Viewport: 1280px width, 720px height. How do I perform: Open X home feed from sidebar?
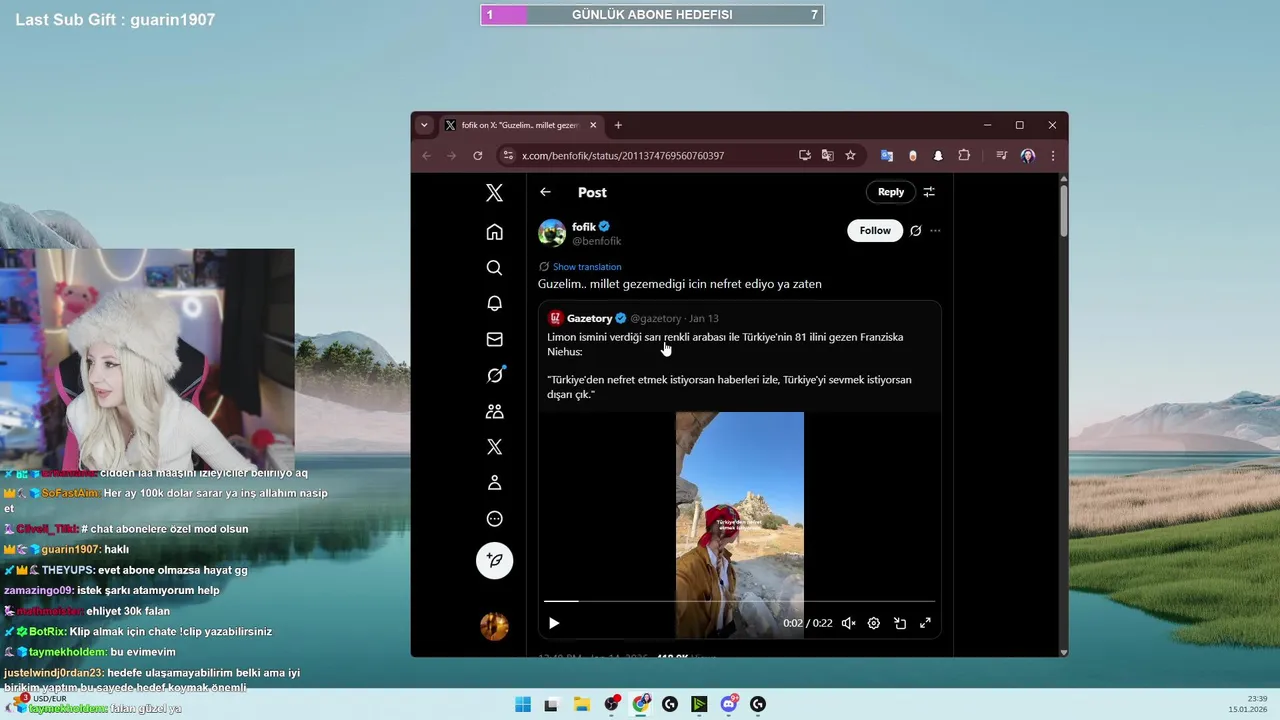(494, 232)
